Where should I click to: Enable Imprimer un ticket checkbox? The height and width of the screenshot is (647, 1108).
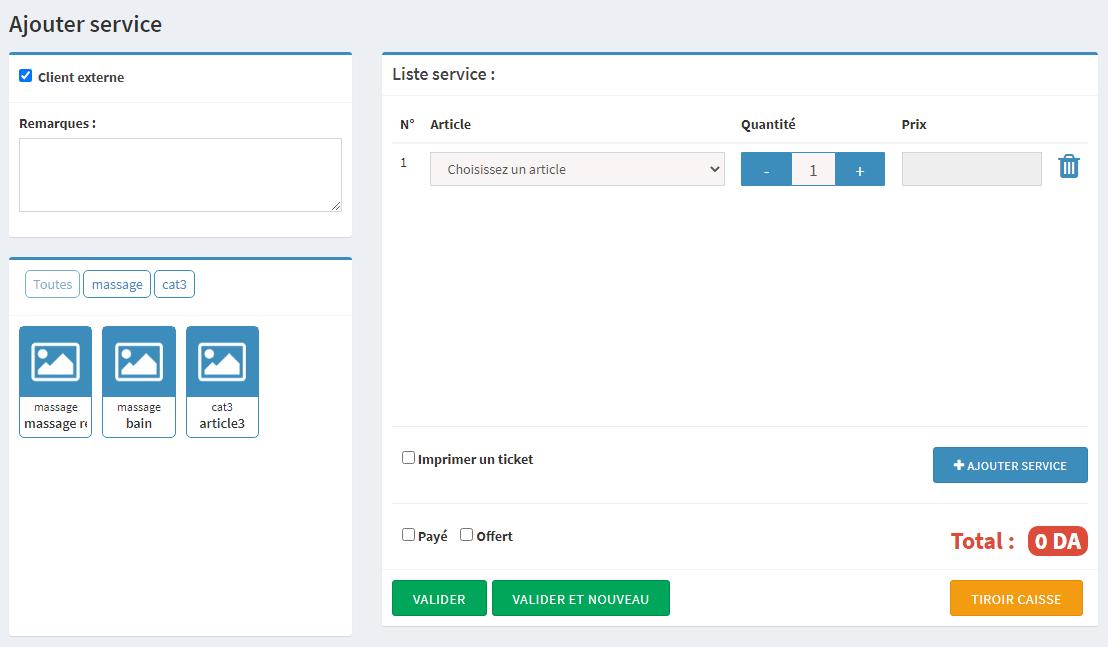pos(408,458)
